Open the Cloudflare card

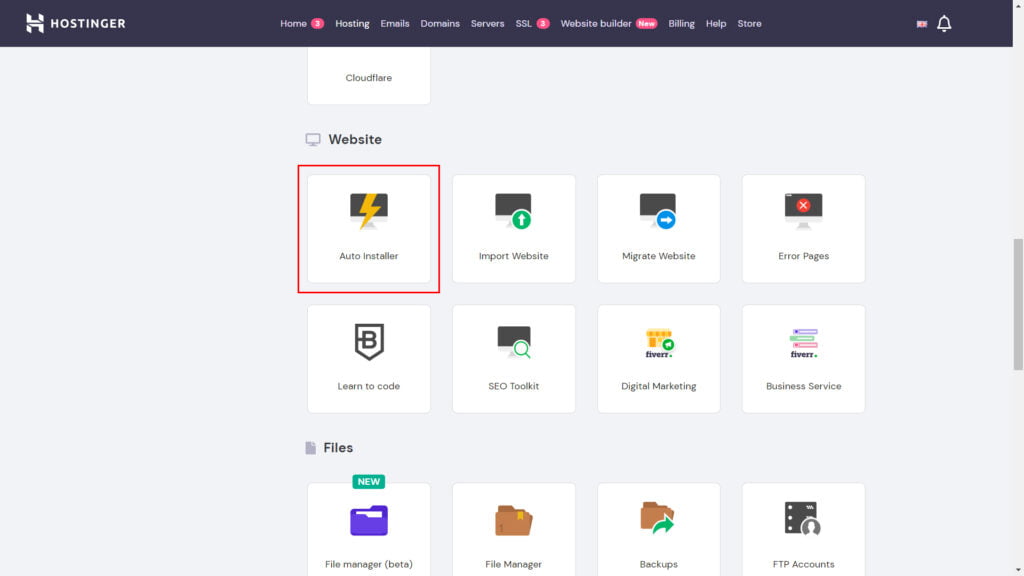pos(369,75)
